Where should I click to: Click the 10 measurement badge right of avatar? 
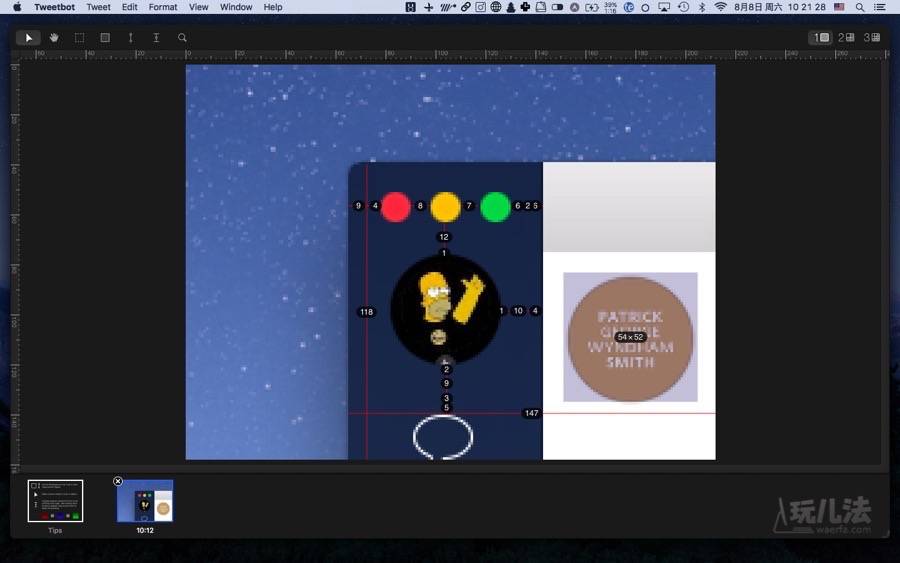pos(518,310)
